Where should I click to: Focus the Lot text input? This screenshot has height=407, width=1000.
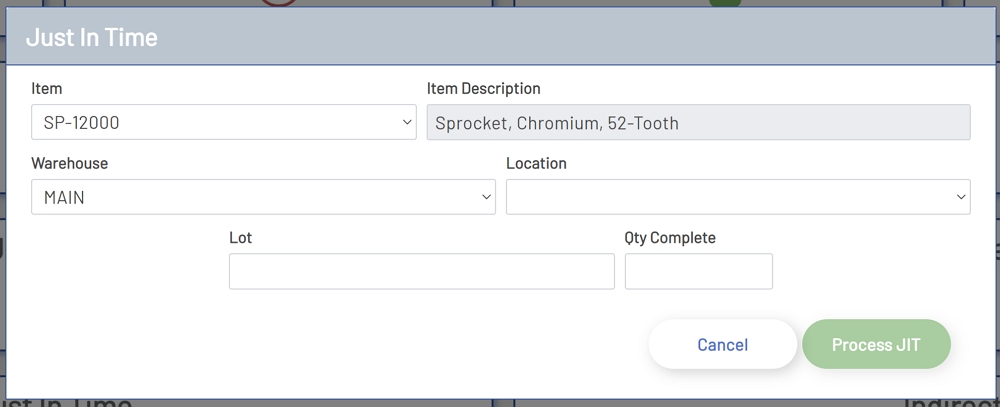coord(421,272)
